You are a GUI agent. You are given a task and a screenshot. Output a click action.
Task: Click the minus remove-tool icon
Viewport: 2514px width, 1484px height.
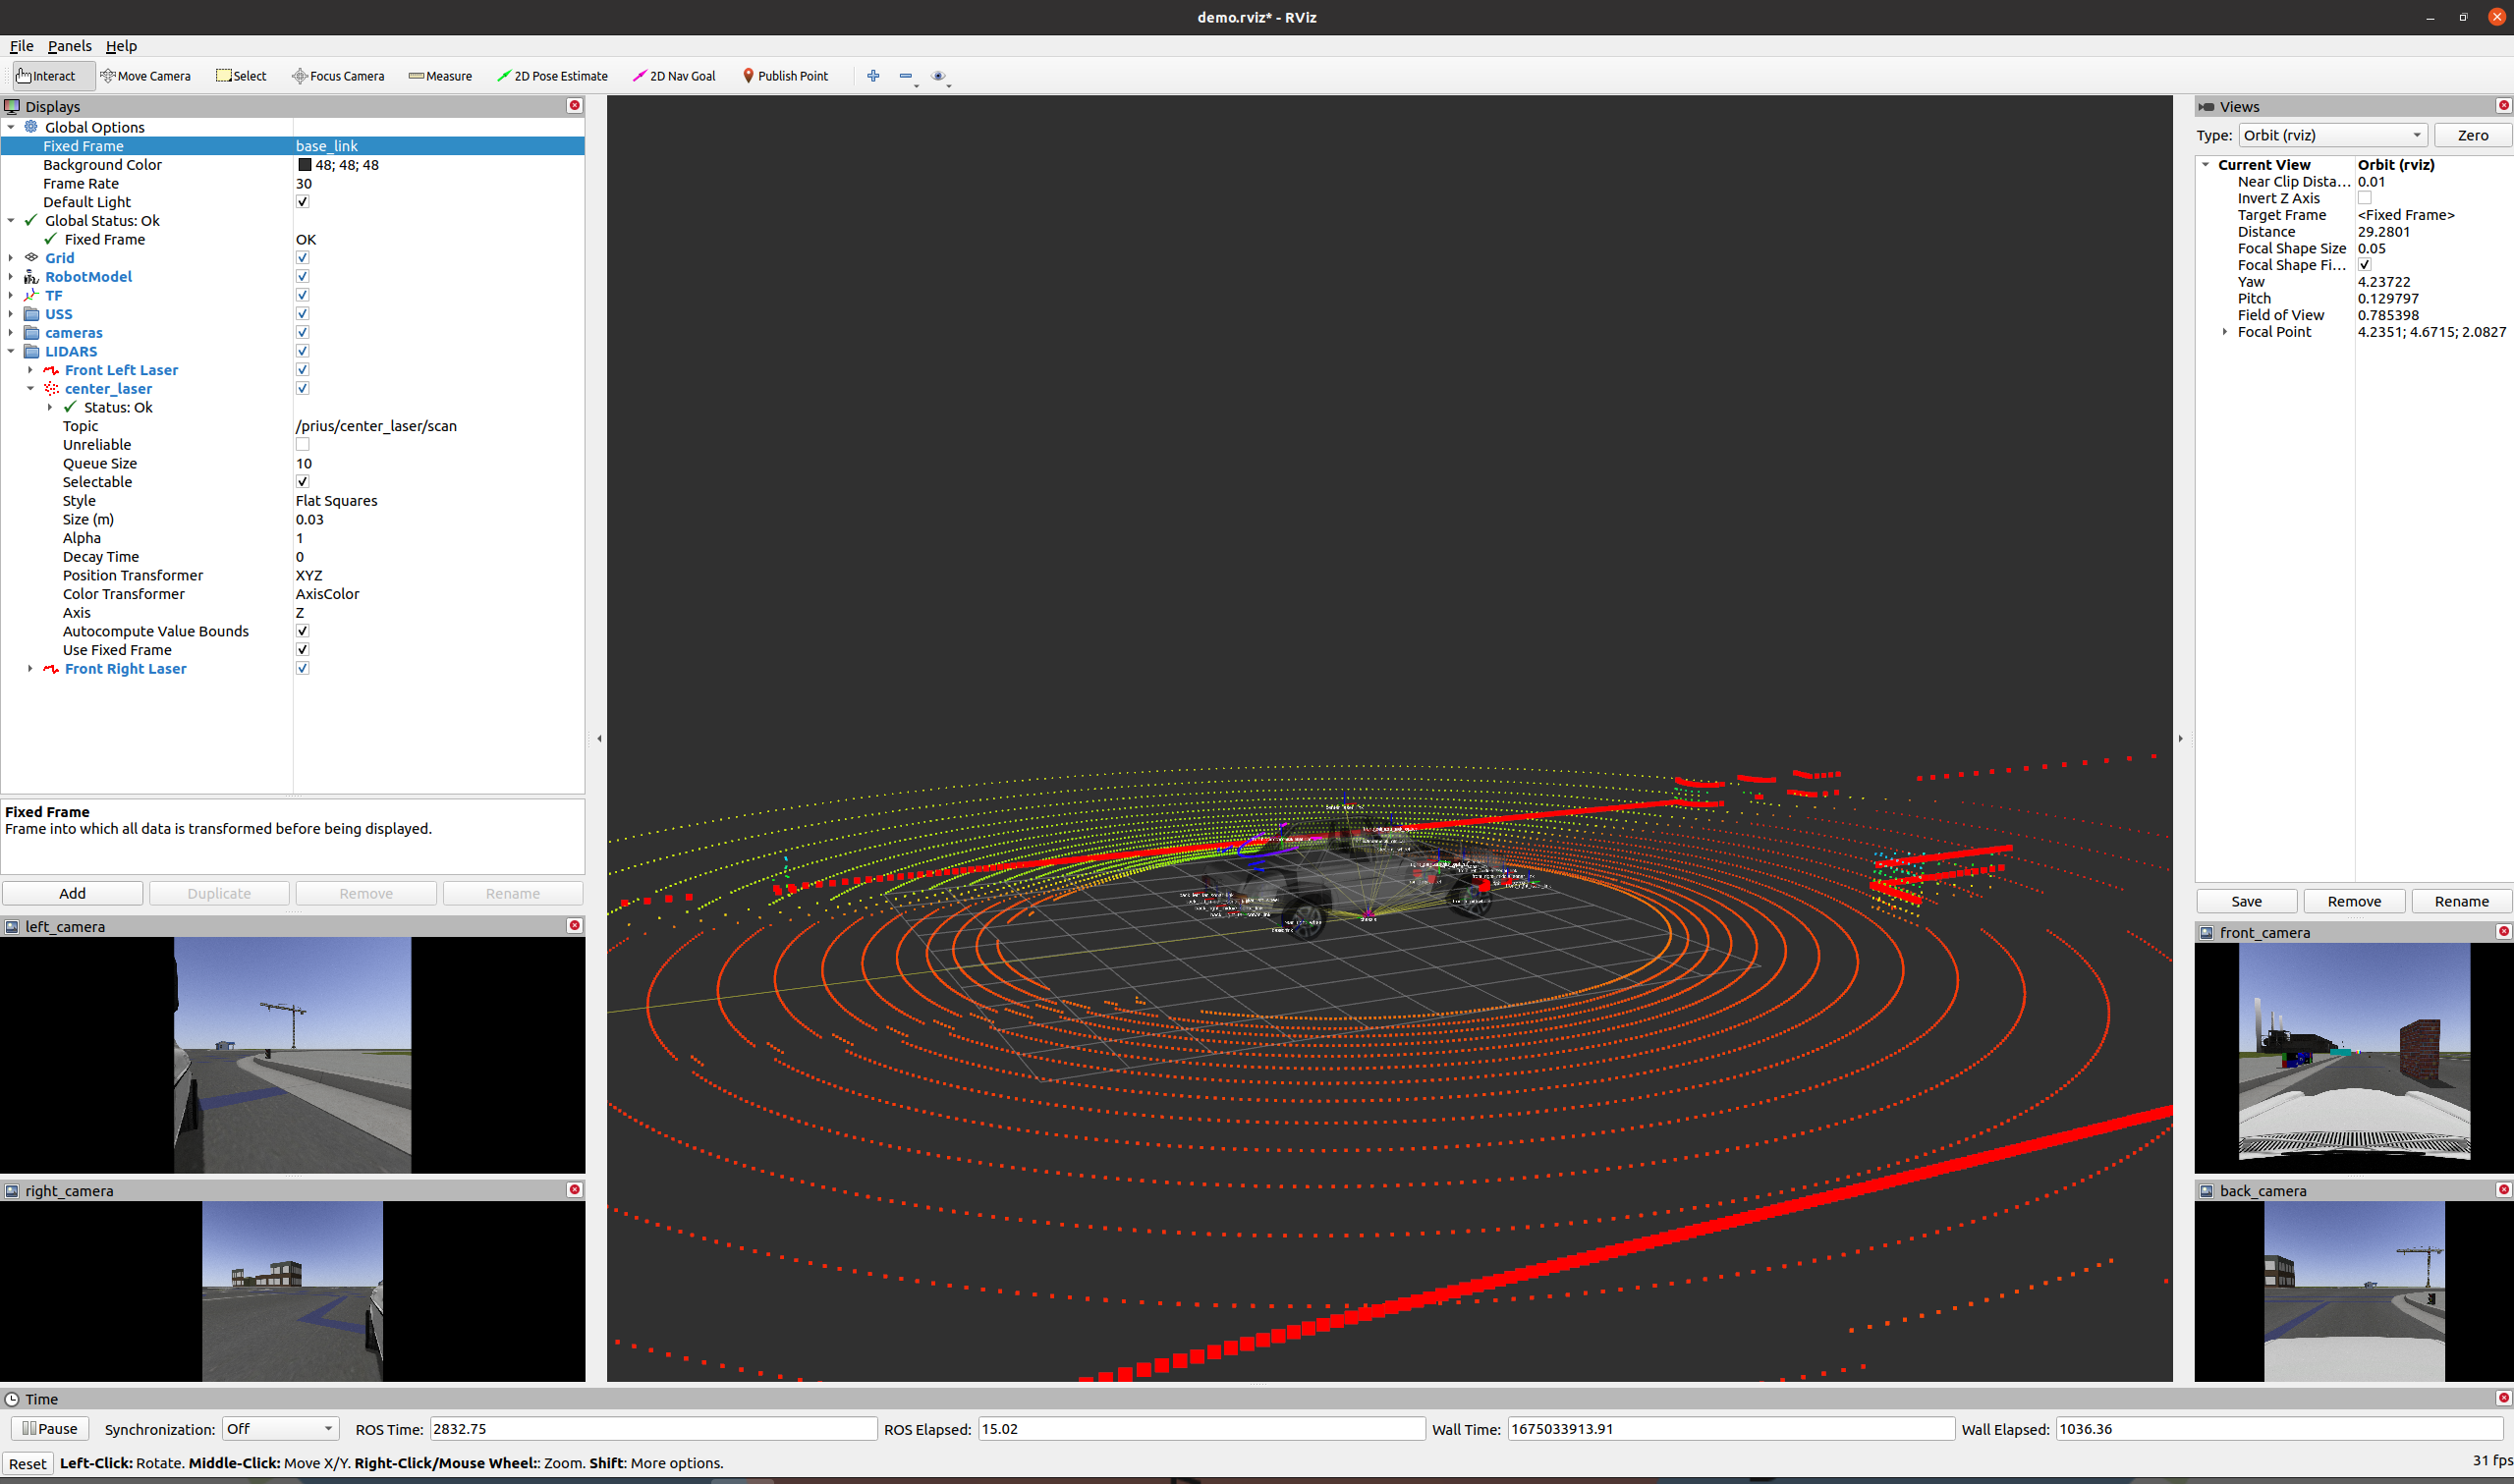click(x=905, y=76)
